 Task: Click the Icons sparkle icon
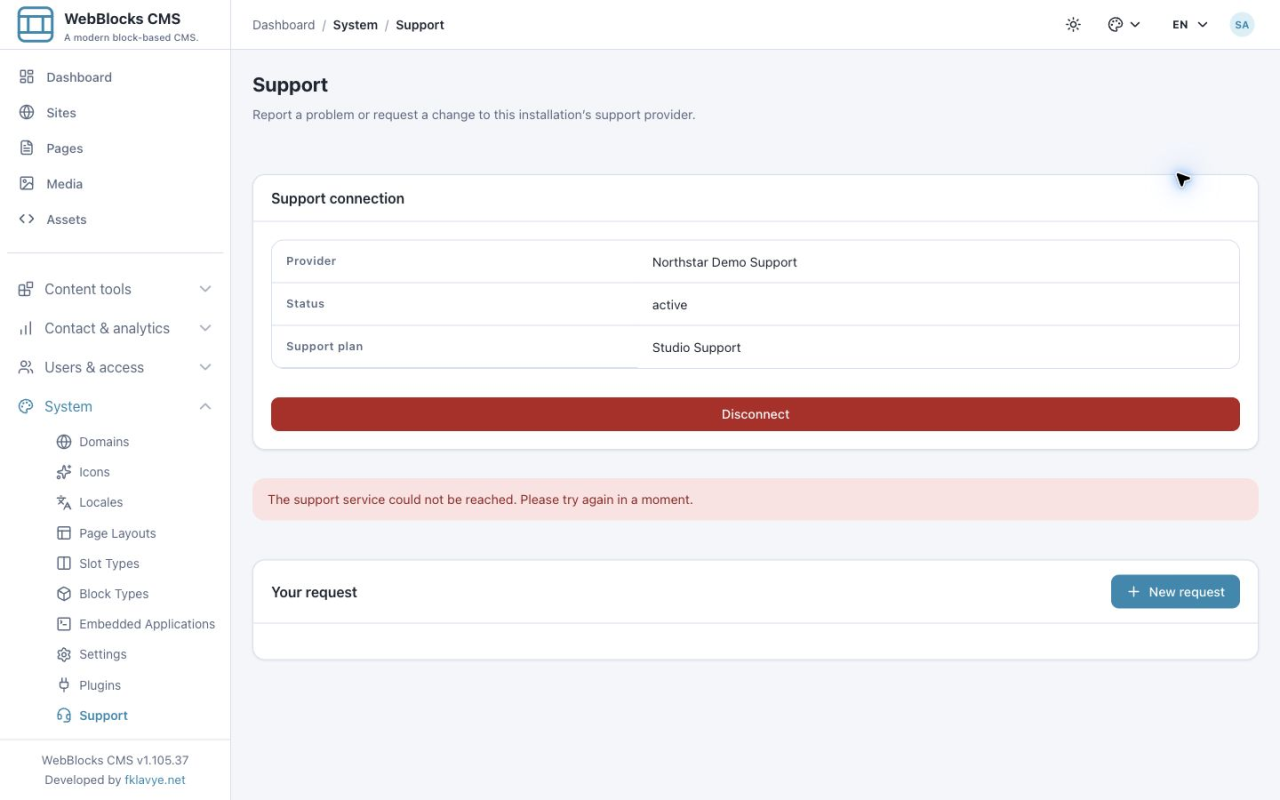64,472
